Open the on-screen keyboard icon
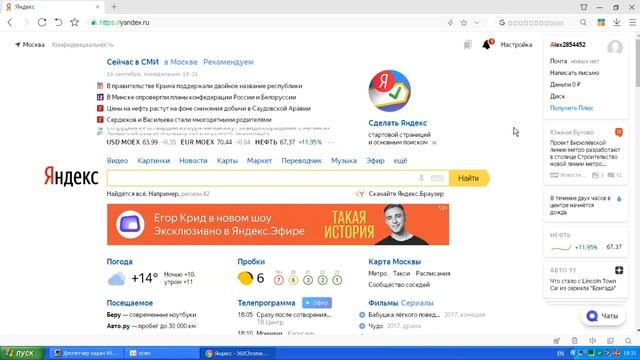Image resolution: width=640 pixels, height=360 pixels. pos(437,178)
